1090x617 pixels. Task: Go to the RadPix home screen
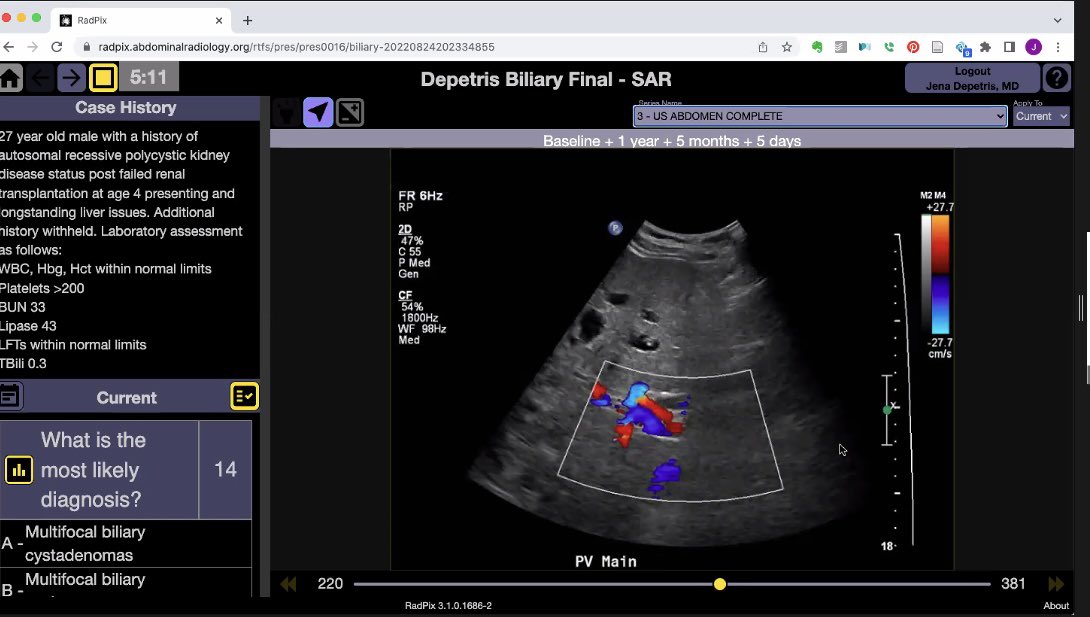tap(10, 78)
